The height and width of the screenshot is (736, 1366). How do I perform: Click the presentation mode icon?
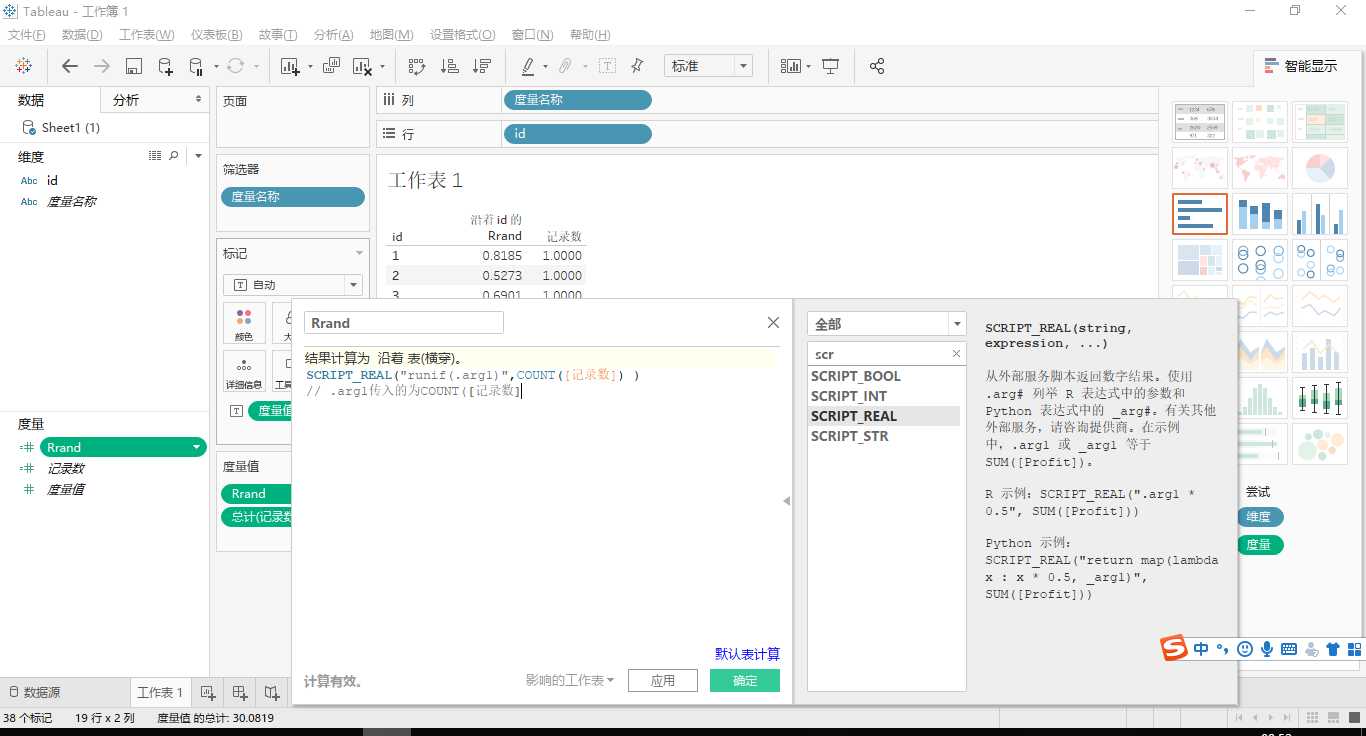tap(830, 66)
